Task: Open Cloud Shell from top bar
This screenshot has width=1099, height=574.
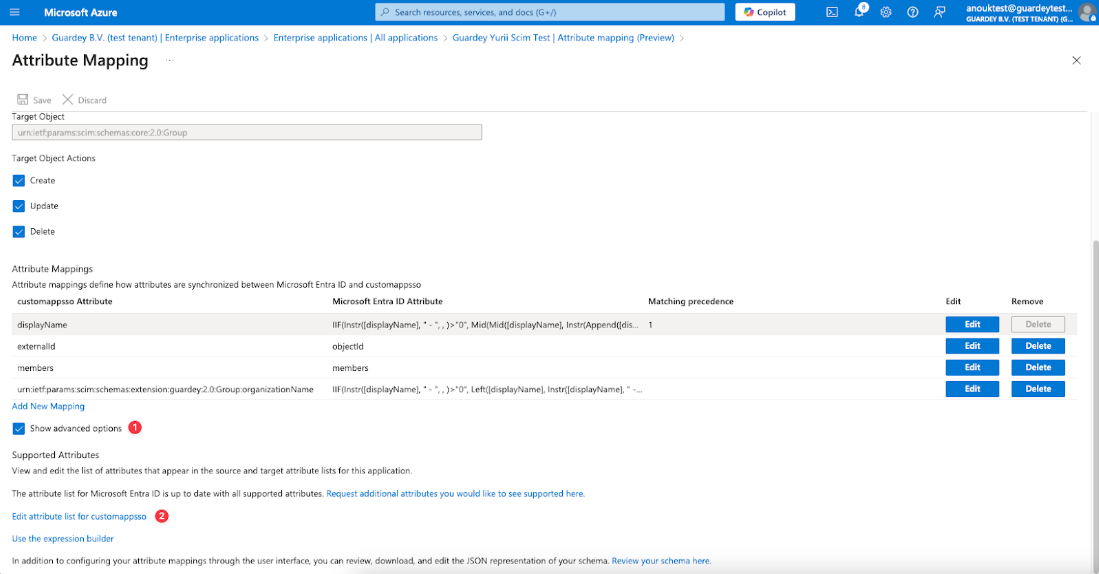Action: tap(831, 12)
